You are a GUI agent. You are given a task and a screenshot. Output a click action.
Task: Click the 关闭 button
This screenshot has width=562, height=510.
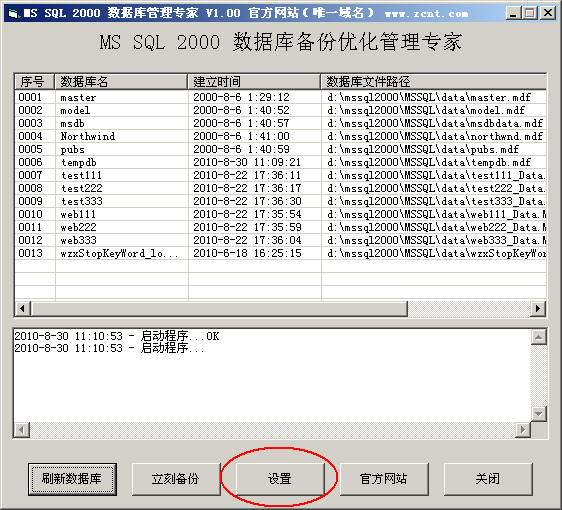[x=488, y=479]
